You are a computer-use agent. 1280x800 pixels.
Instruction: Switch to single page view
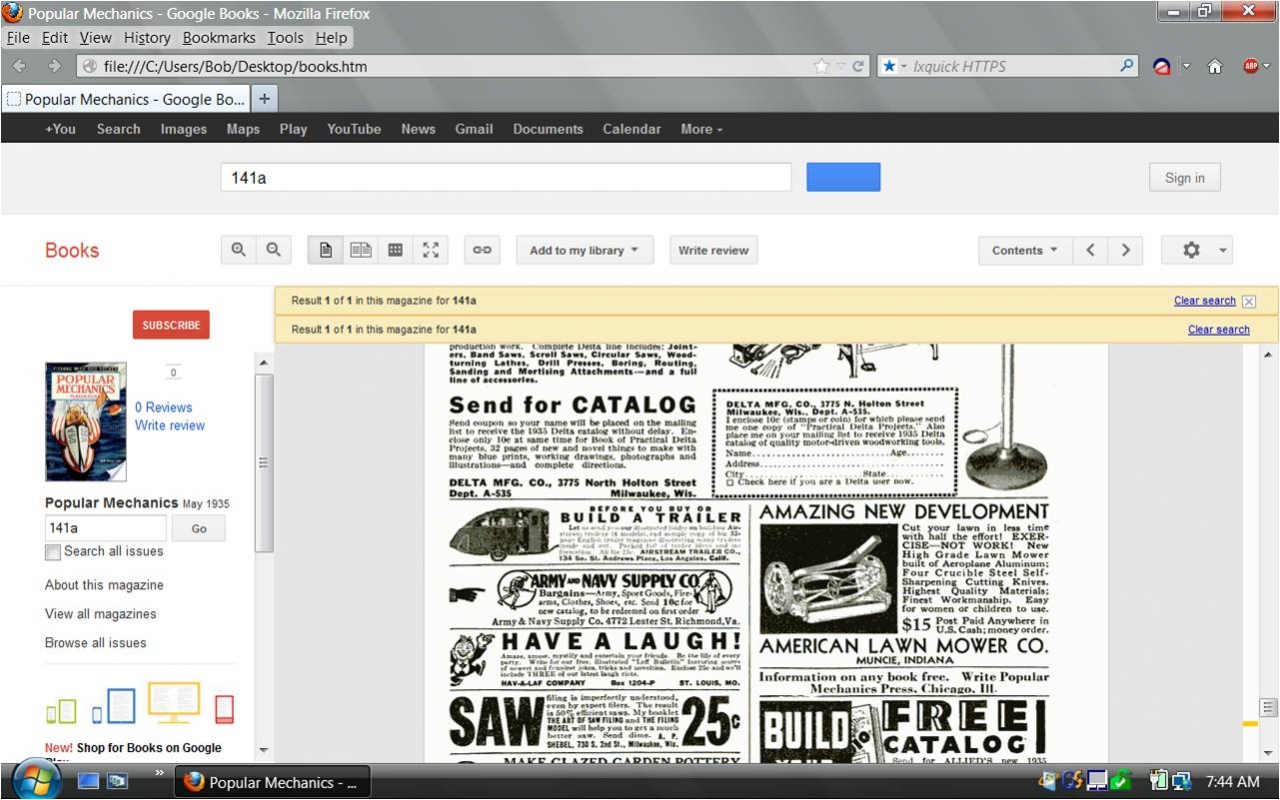coord(326,250)
